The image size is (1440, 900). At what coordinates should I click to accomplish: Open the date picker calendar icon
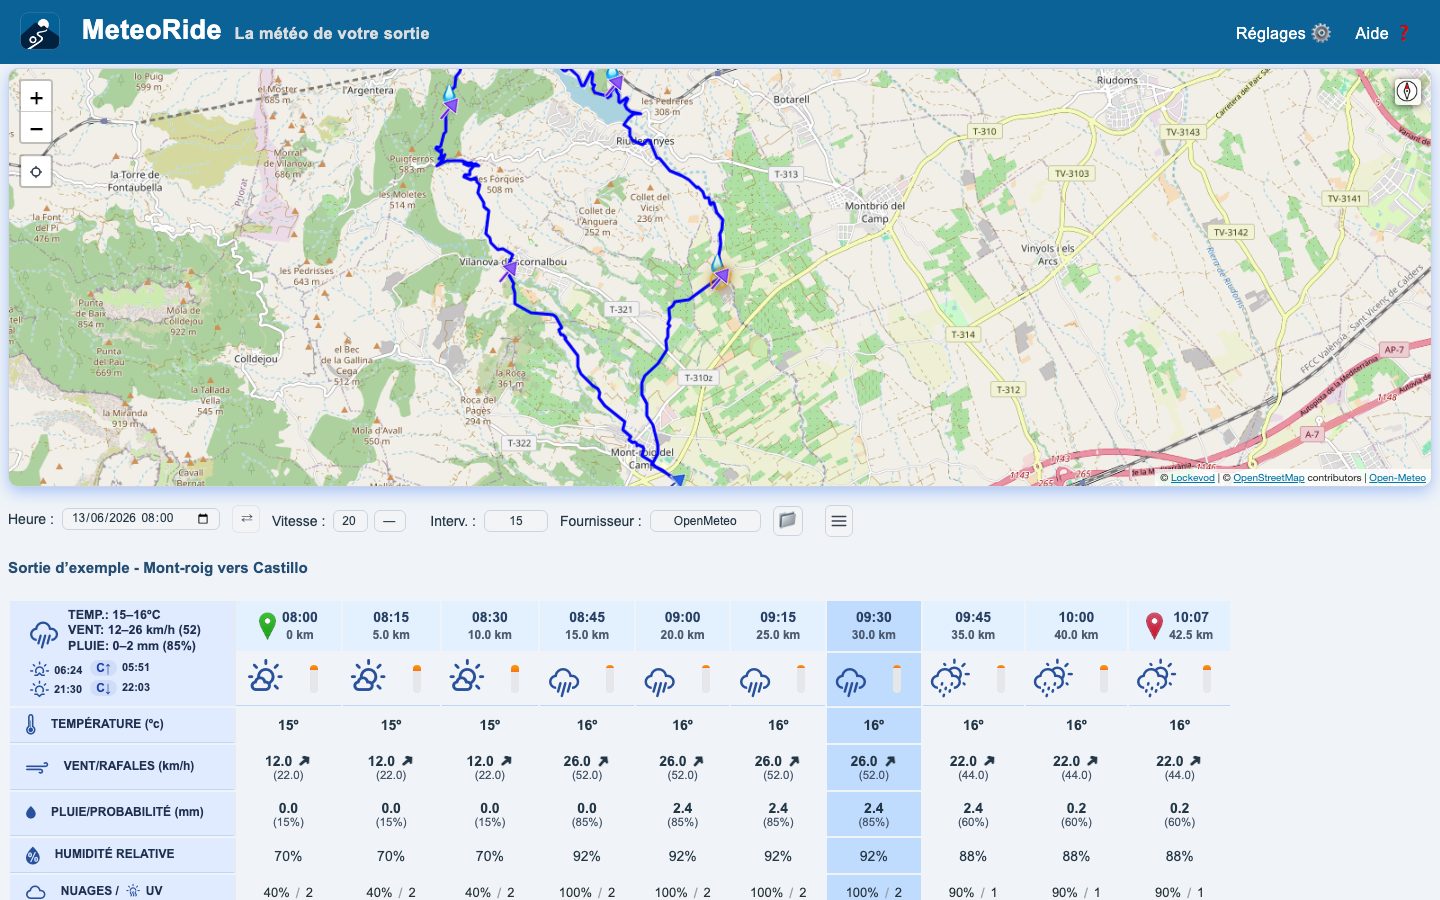[203, 519]
